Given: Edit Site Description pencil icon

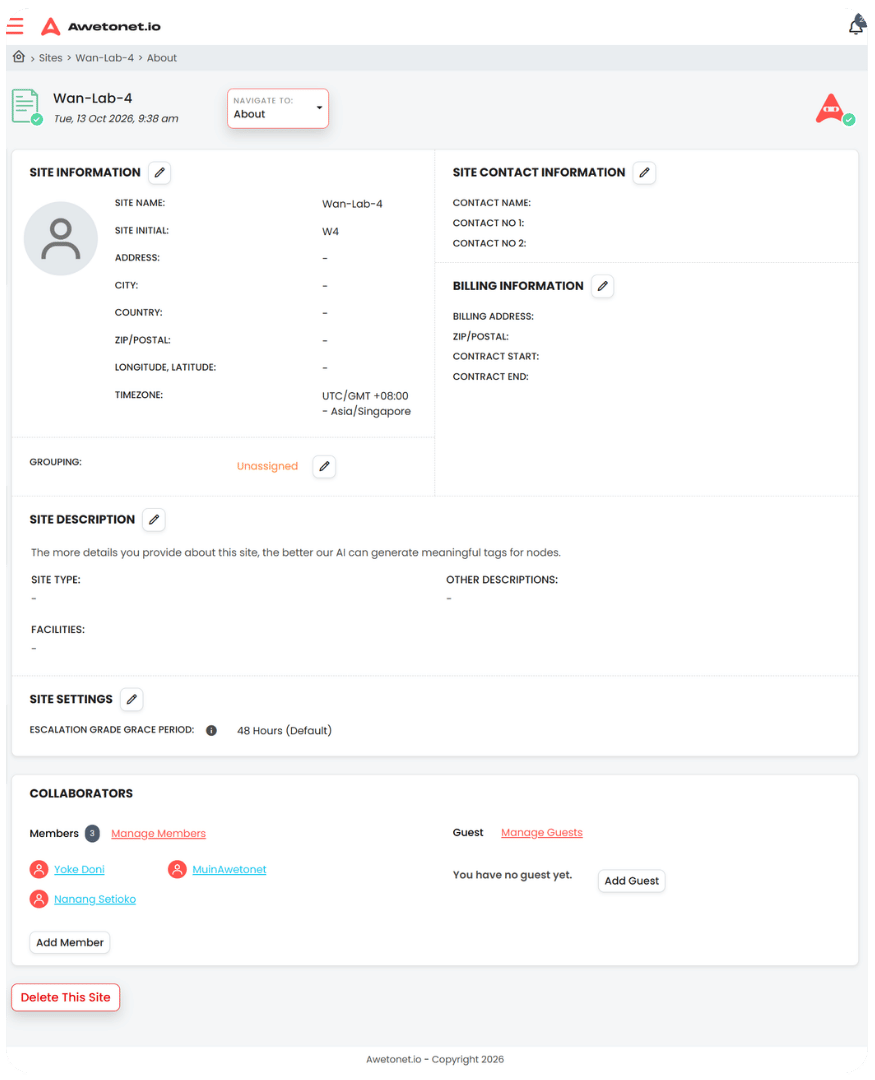Looking at the screenshot, I should pos(154,519).
